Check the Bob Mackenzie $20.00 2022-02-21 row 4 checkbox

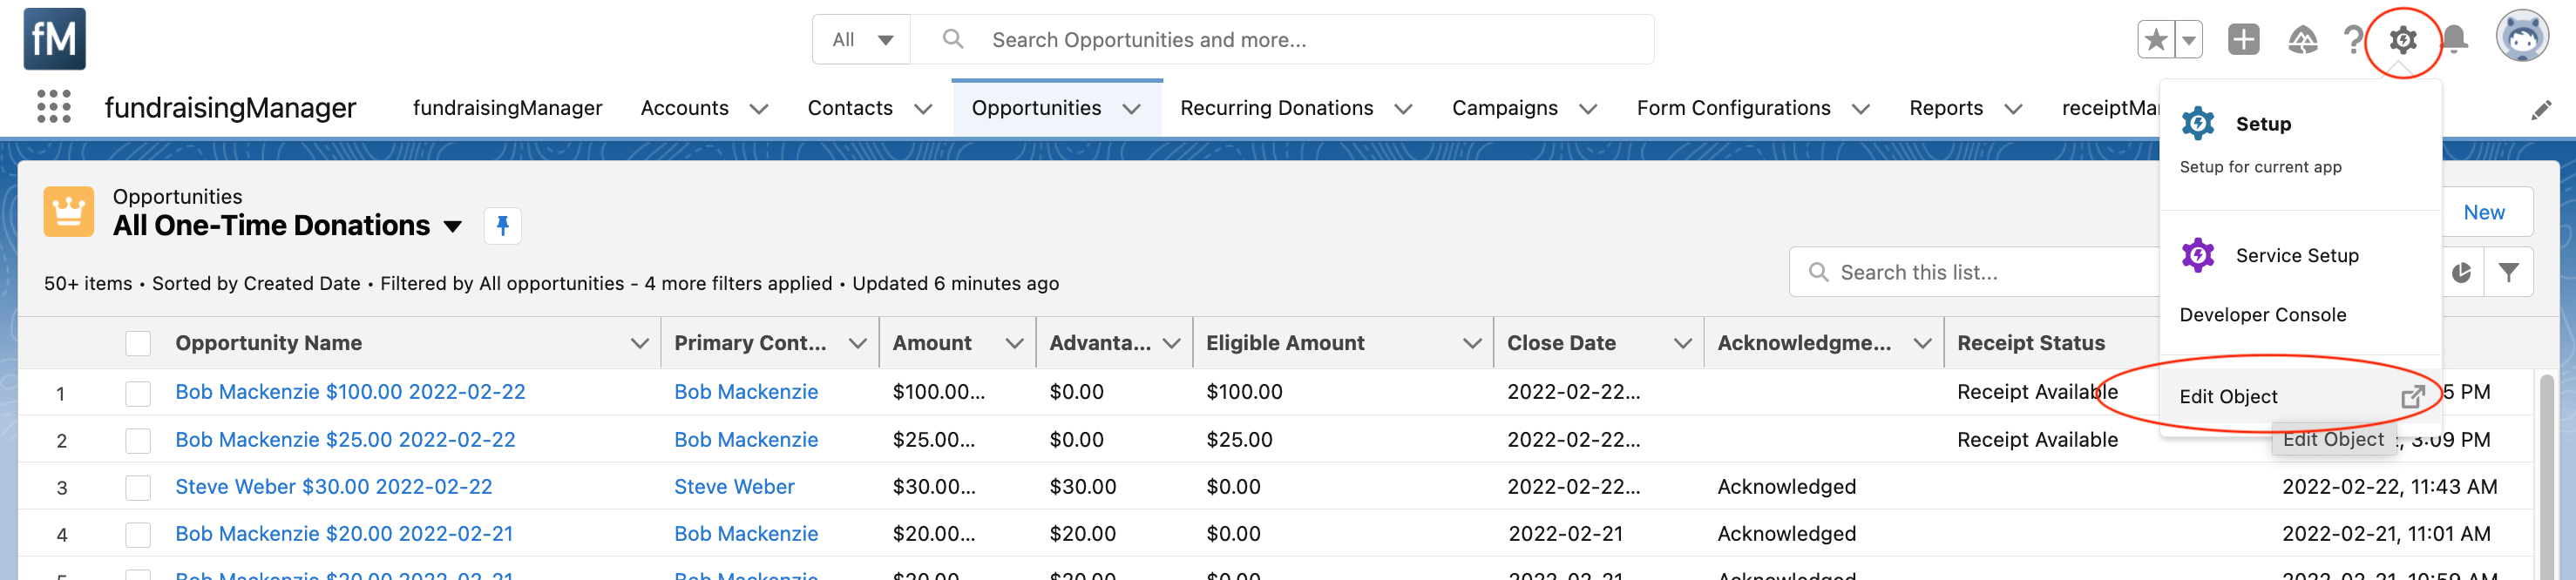tap(138, 534)
